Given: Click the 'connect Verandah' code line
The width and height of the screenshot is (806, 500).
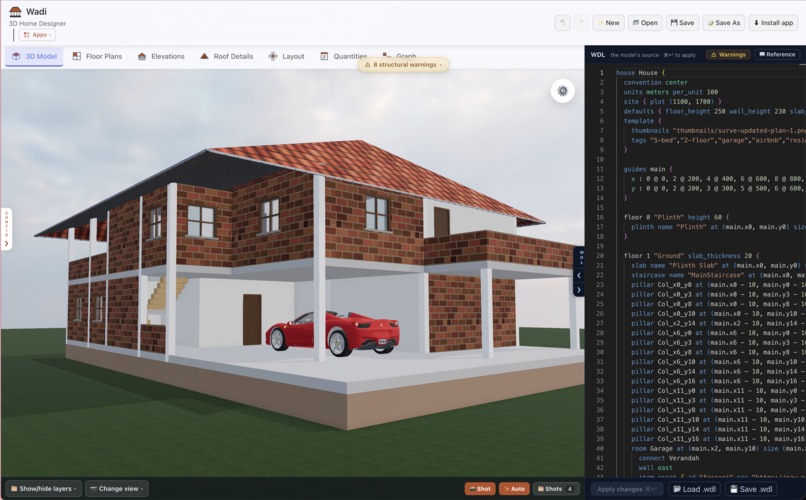Looking at the screenshot, I should click(x=669, y=458).
